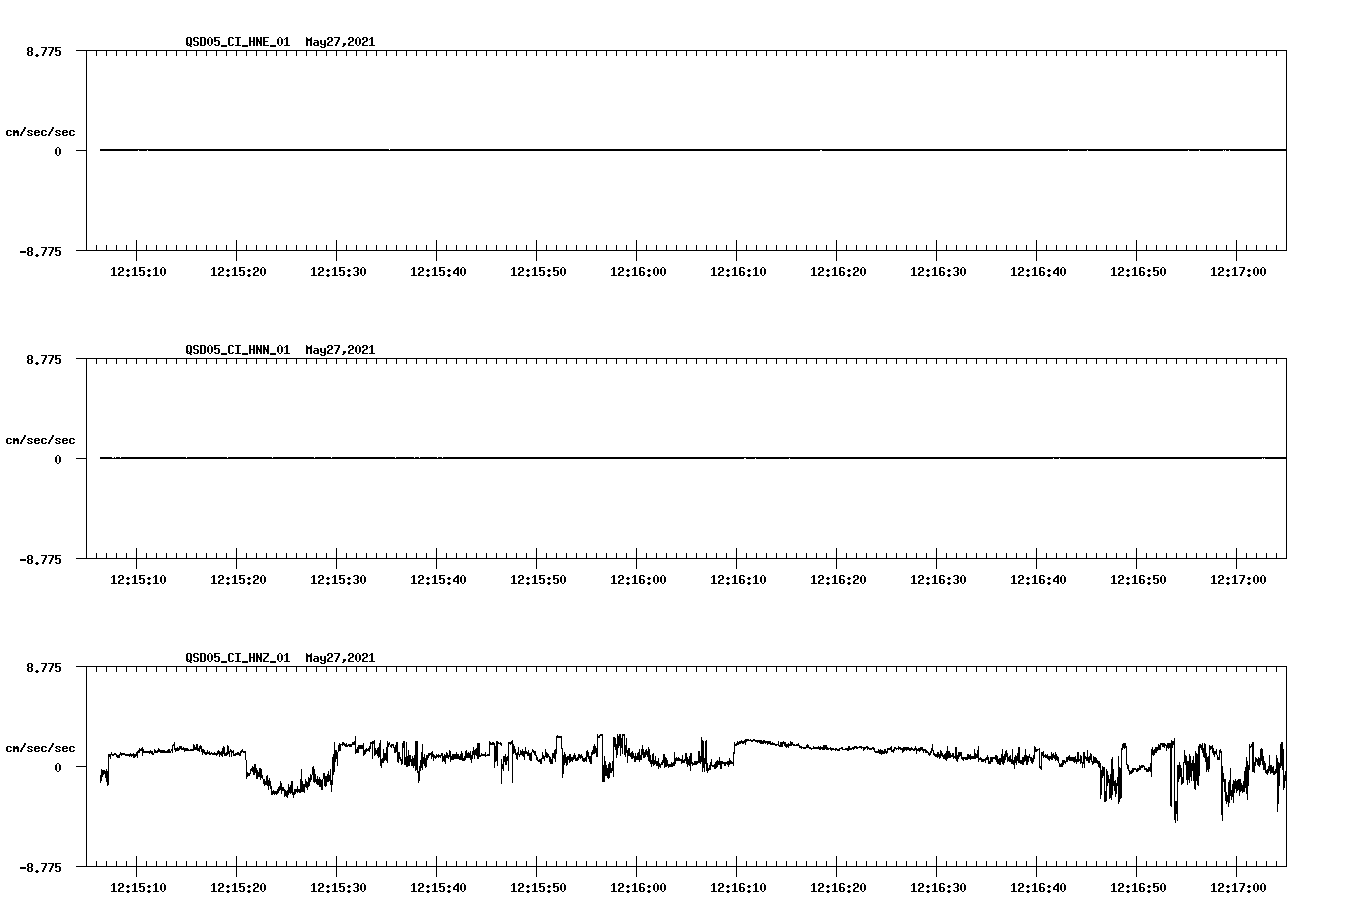Click the 12:16:30 tick under the top plot

(936, 270)
